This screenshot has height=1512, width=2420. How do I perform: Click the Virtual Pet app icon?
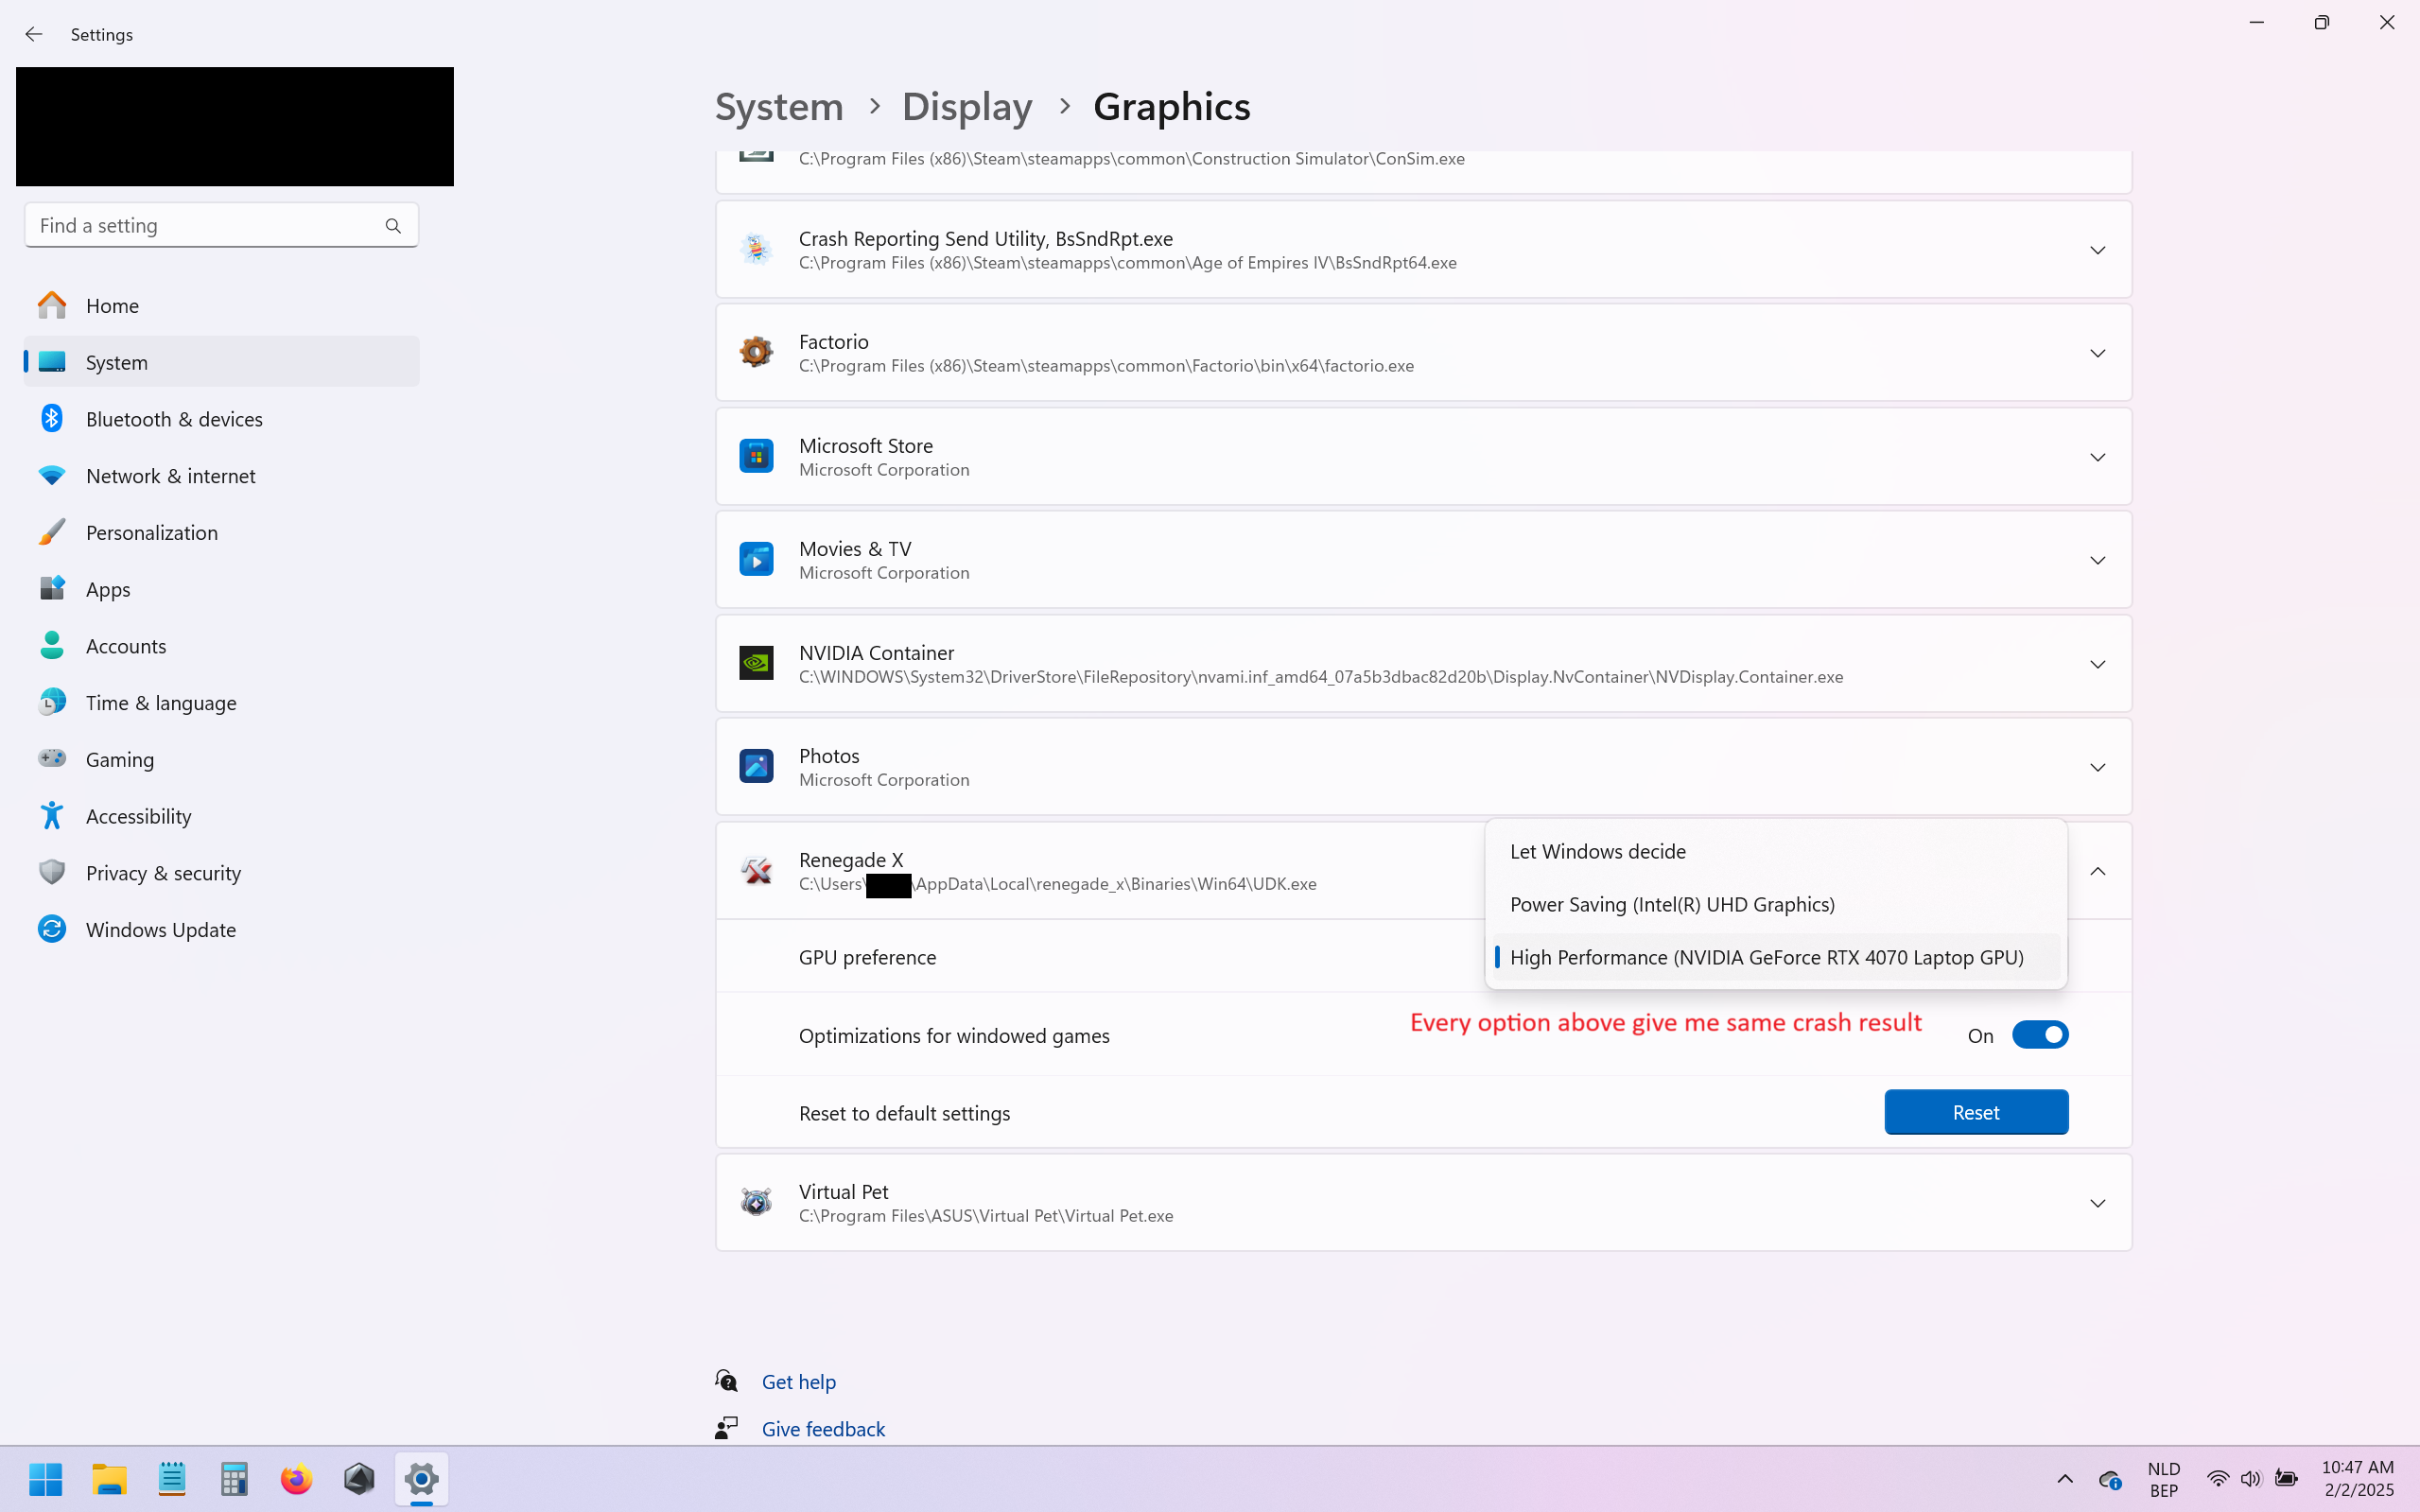coord(756,1202)
